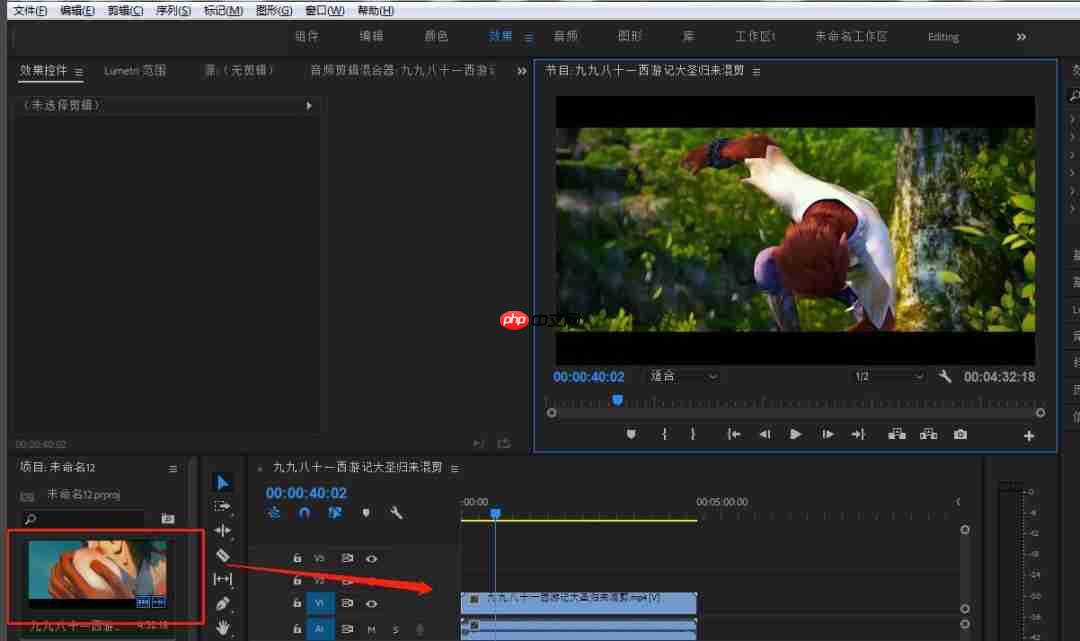
Task: Open the 适合 zoom level dropdown
Action: [x=682, y=376]
